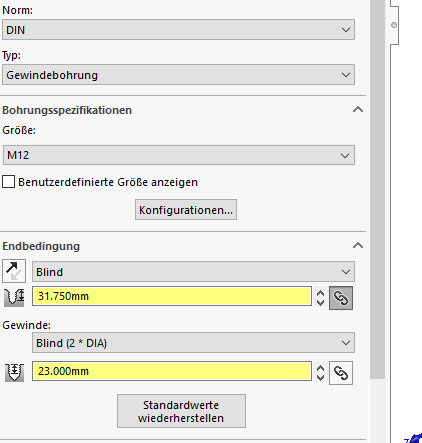Click the reverse direction arrow icon

(14, 271)
